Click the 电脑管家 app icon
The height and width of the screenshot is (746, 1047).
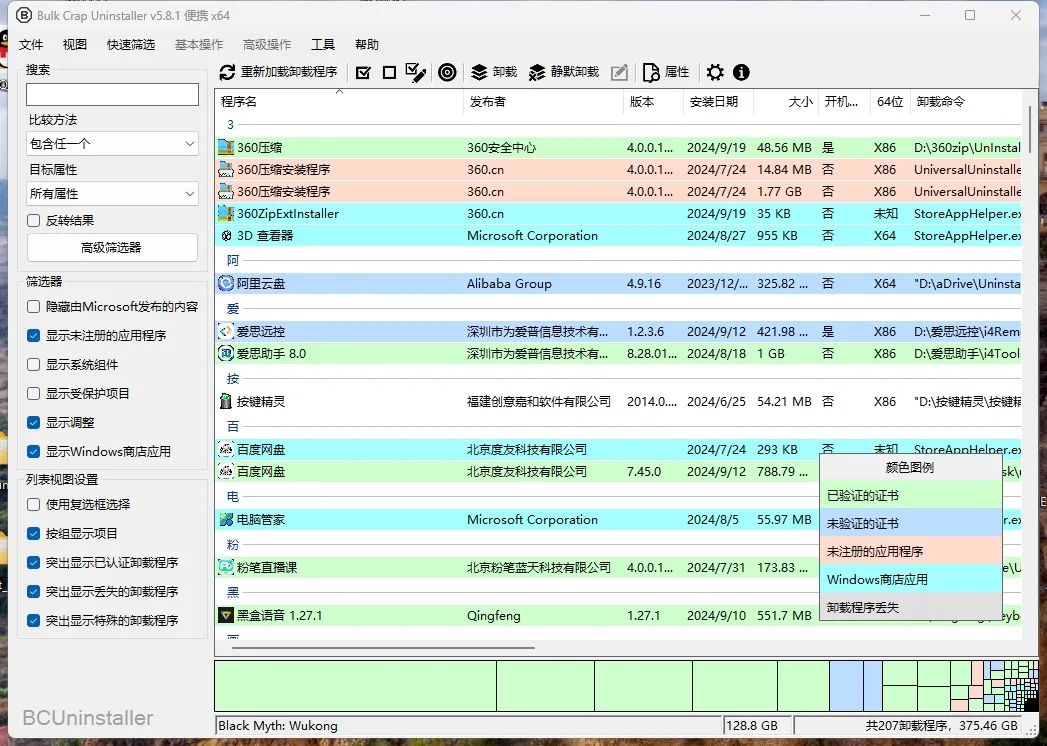pos(226,520)
